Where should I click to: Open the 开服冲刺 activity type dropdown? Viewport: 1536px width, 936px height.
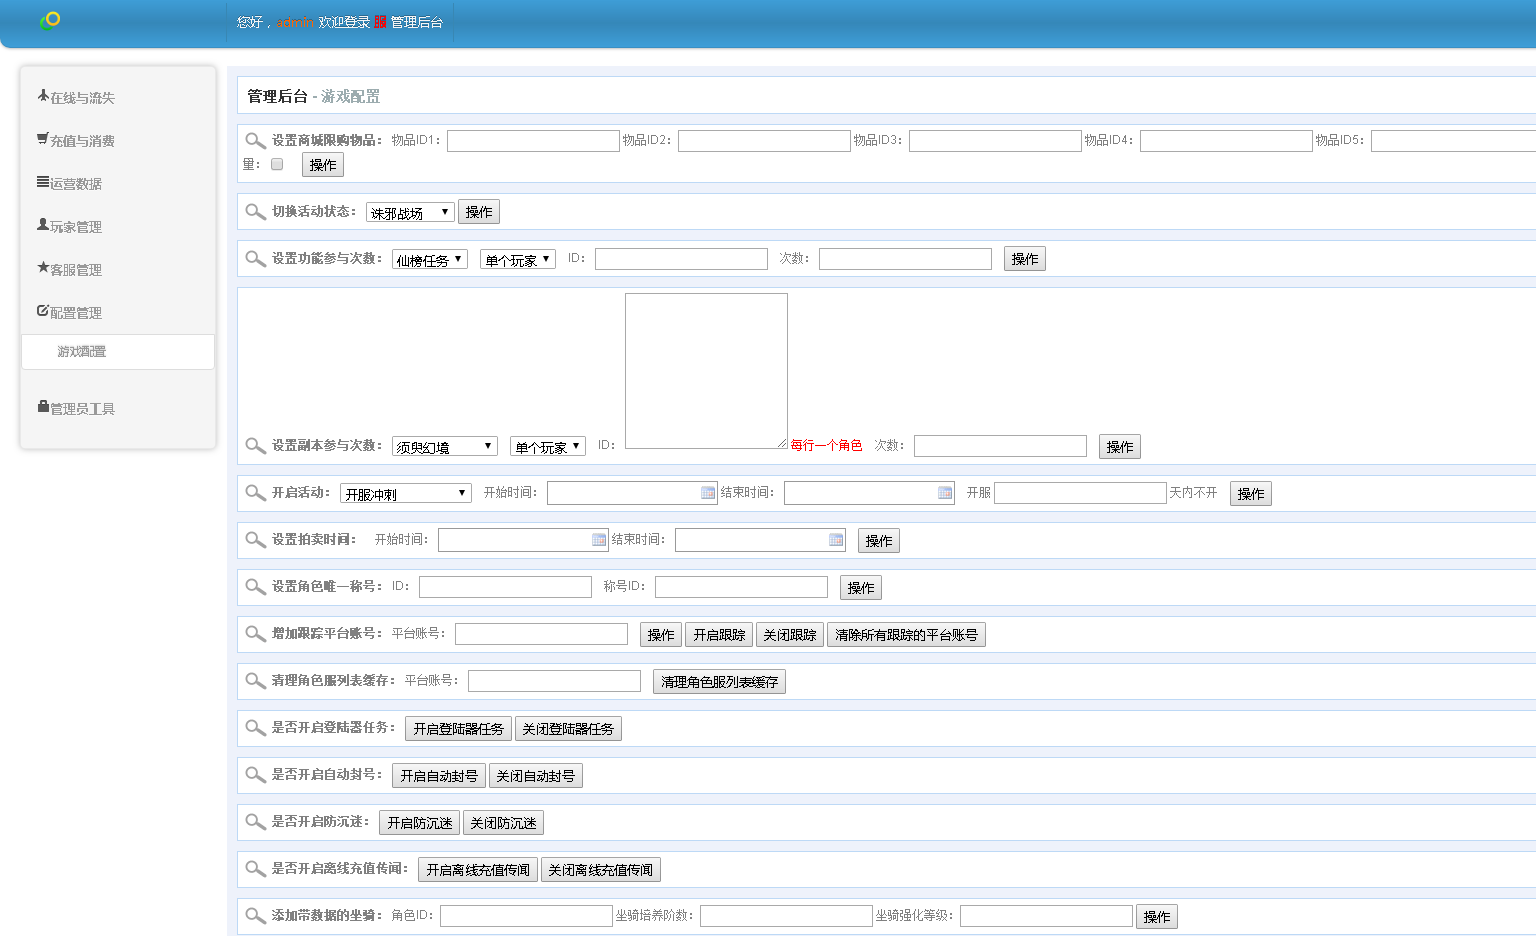coord(405,493)
